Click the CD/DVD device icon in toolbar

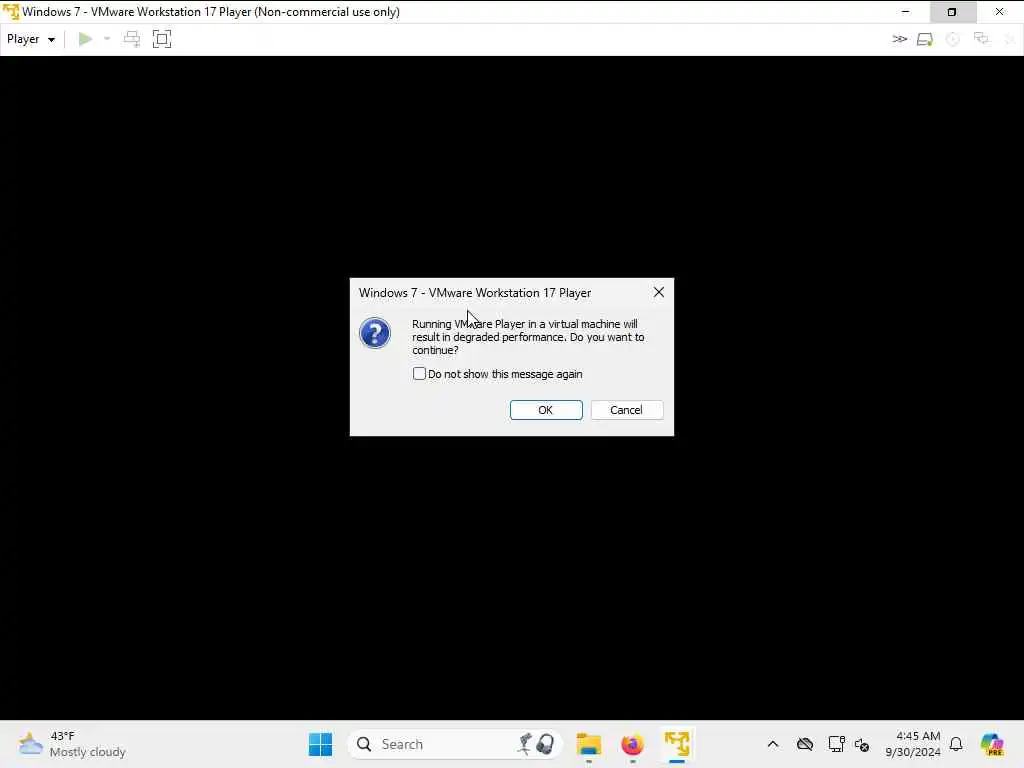click(953, 39)
